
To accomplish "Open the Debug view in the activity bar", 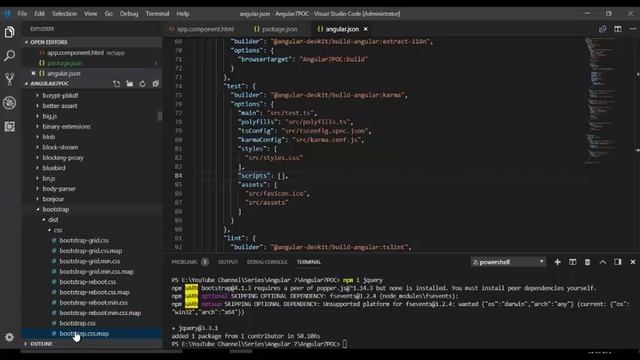I will pos(9,103).
